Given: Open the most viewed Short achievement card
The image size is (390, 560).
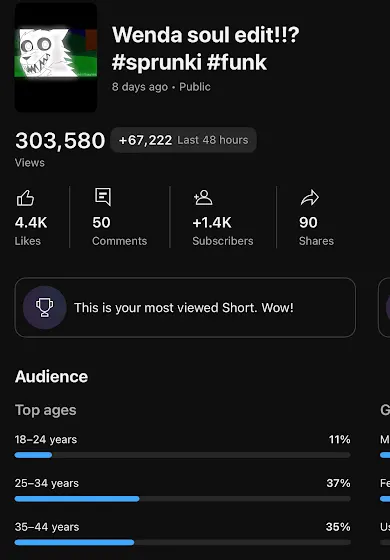Looking at the screenshot, I should coord(185,308).
